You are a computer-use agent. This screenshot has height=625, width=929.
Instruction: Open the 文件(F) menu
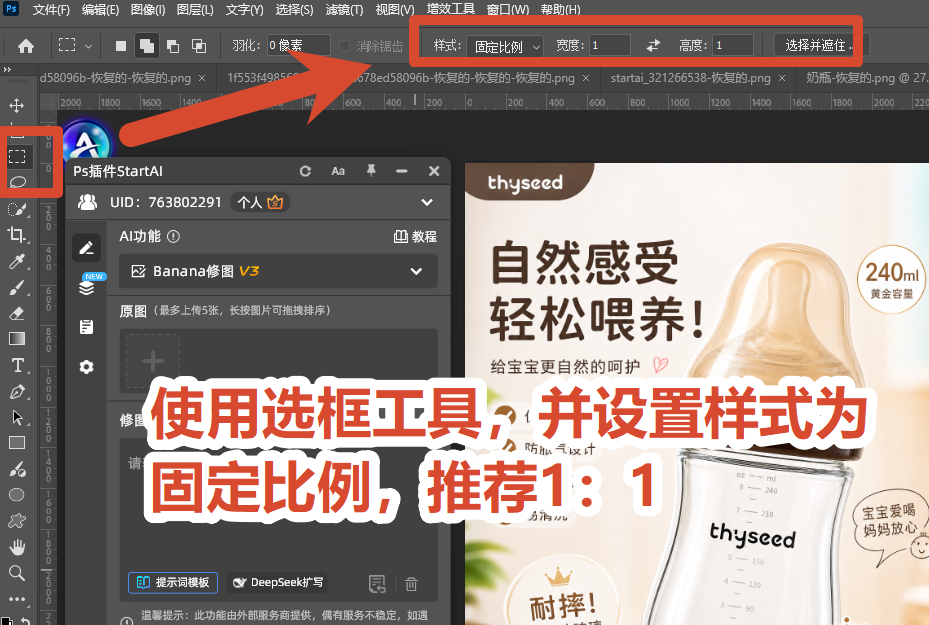coord(51,9)
